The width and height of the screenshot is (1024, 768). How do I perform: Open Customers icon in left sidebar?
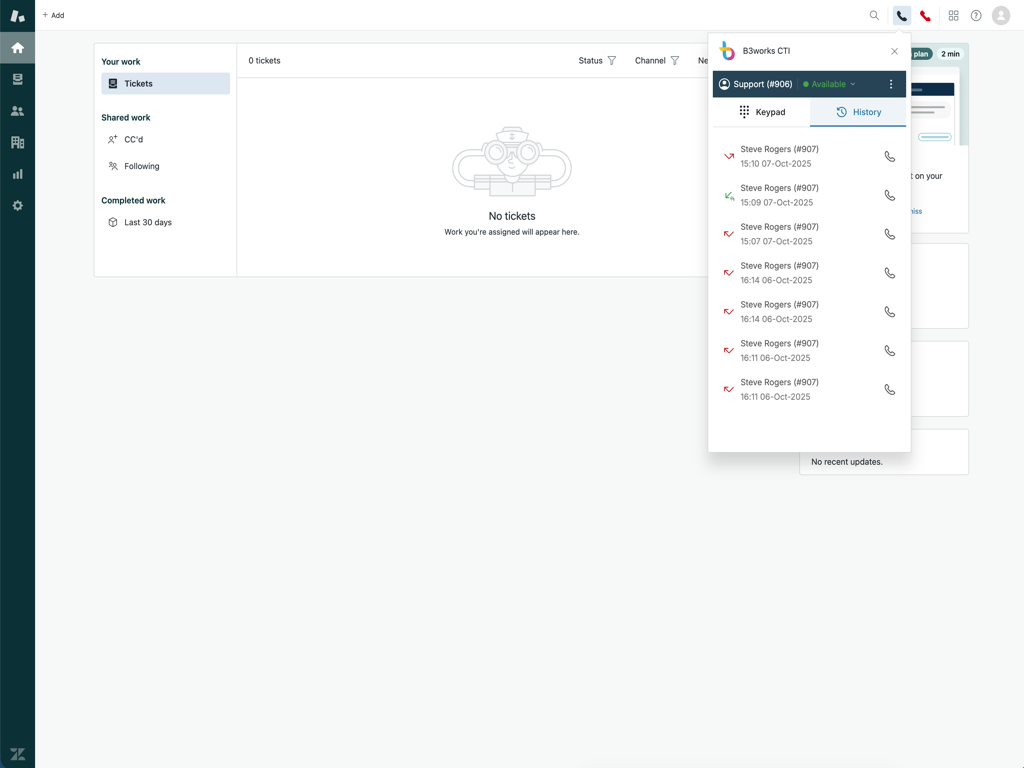17,111
